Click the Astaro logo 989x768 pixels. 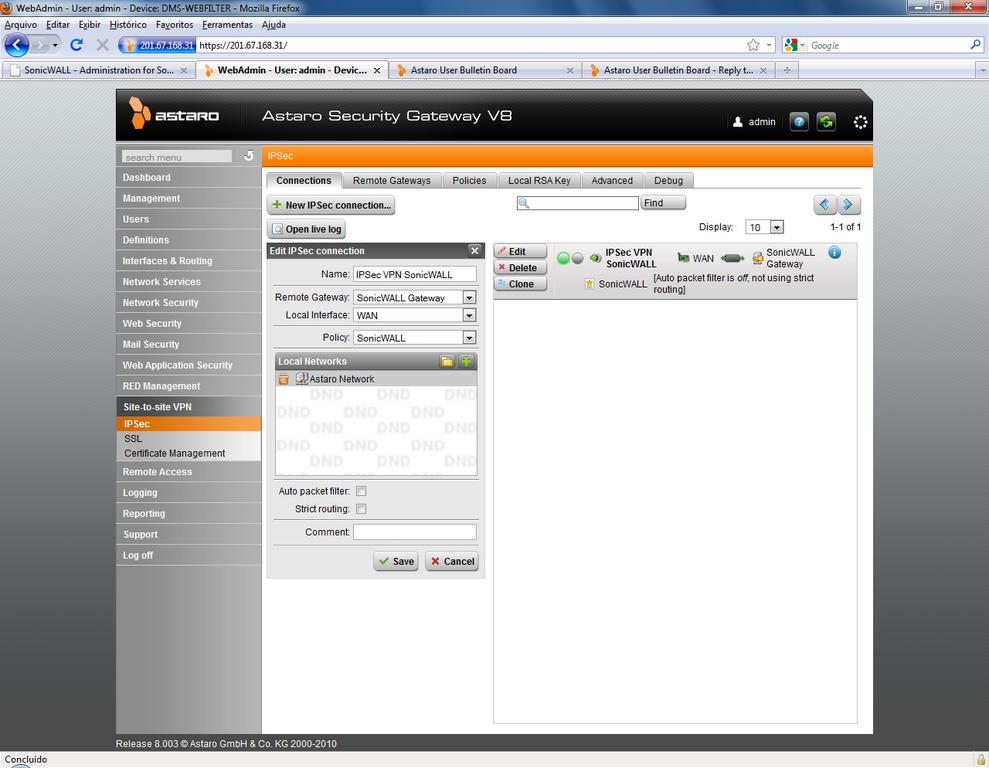click(174, 114)
